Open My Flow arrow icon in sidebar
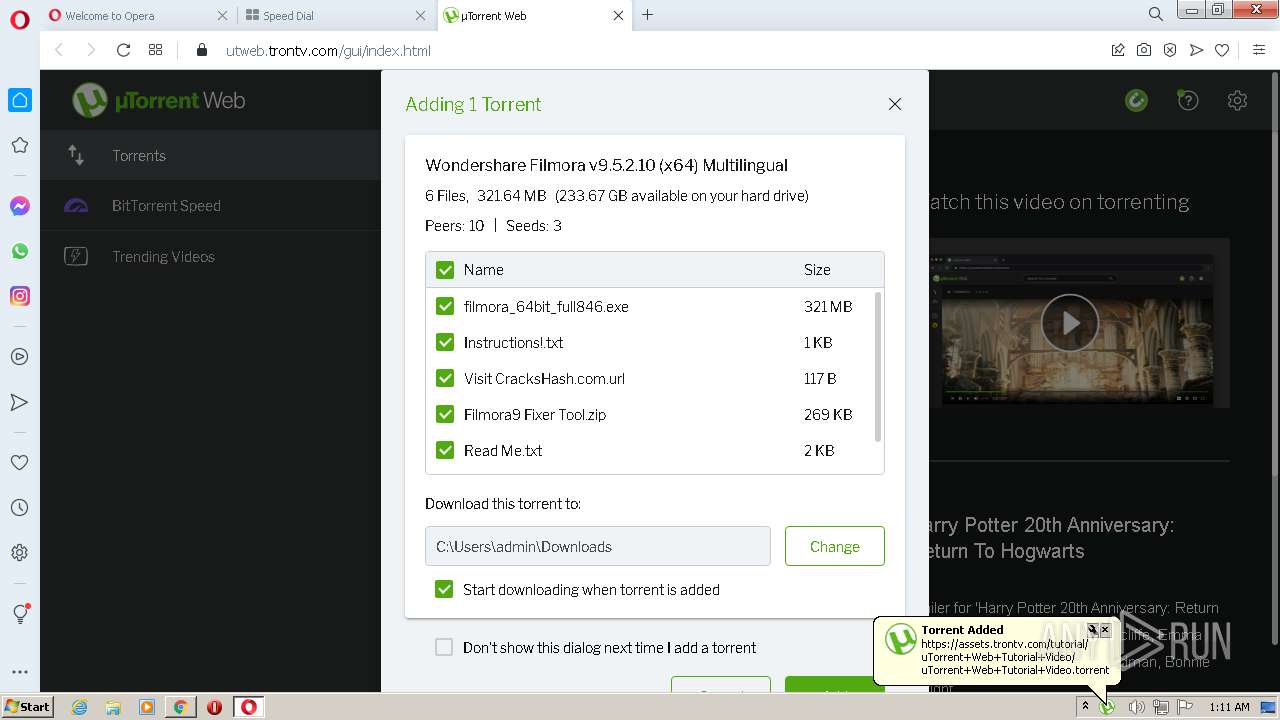This screenshot has width=1280, height=720. (x=20, y=402)
